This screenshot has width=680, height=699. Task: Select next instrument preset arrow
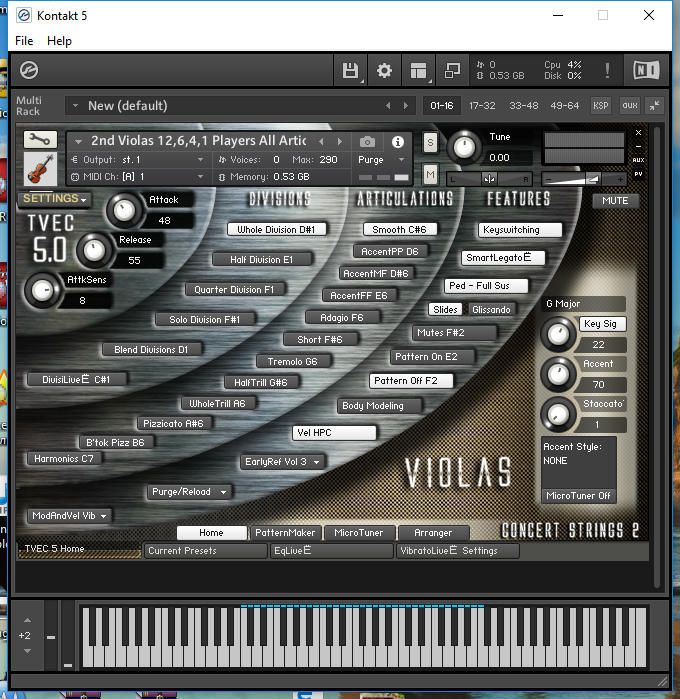(x=340, y=142)
